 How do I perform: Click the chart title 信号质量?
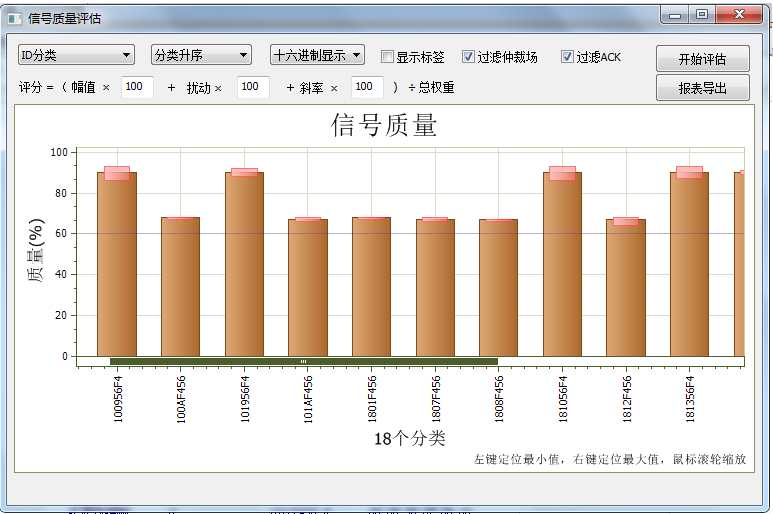[384, 125]
